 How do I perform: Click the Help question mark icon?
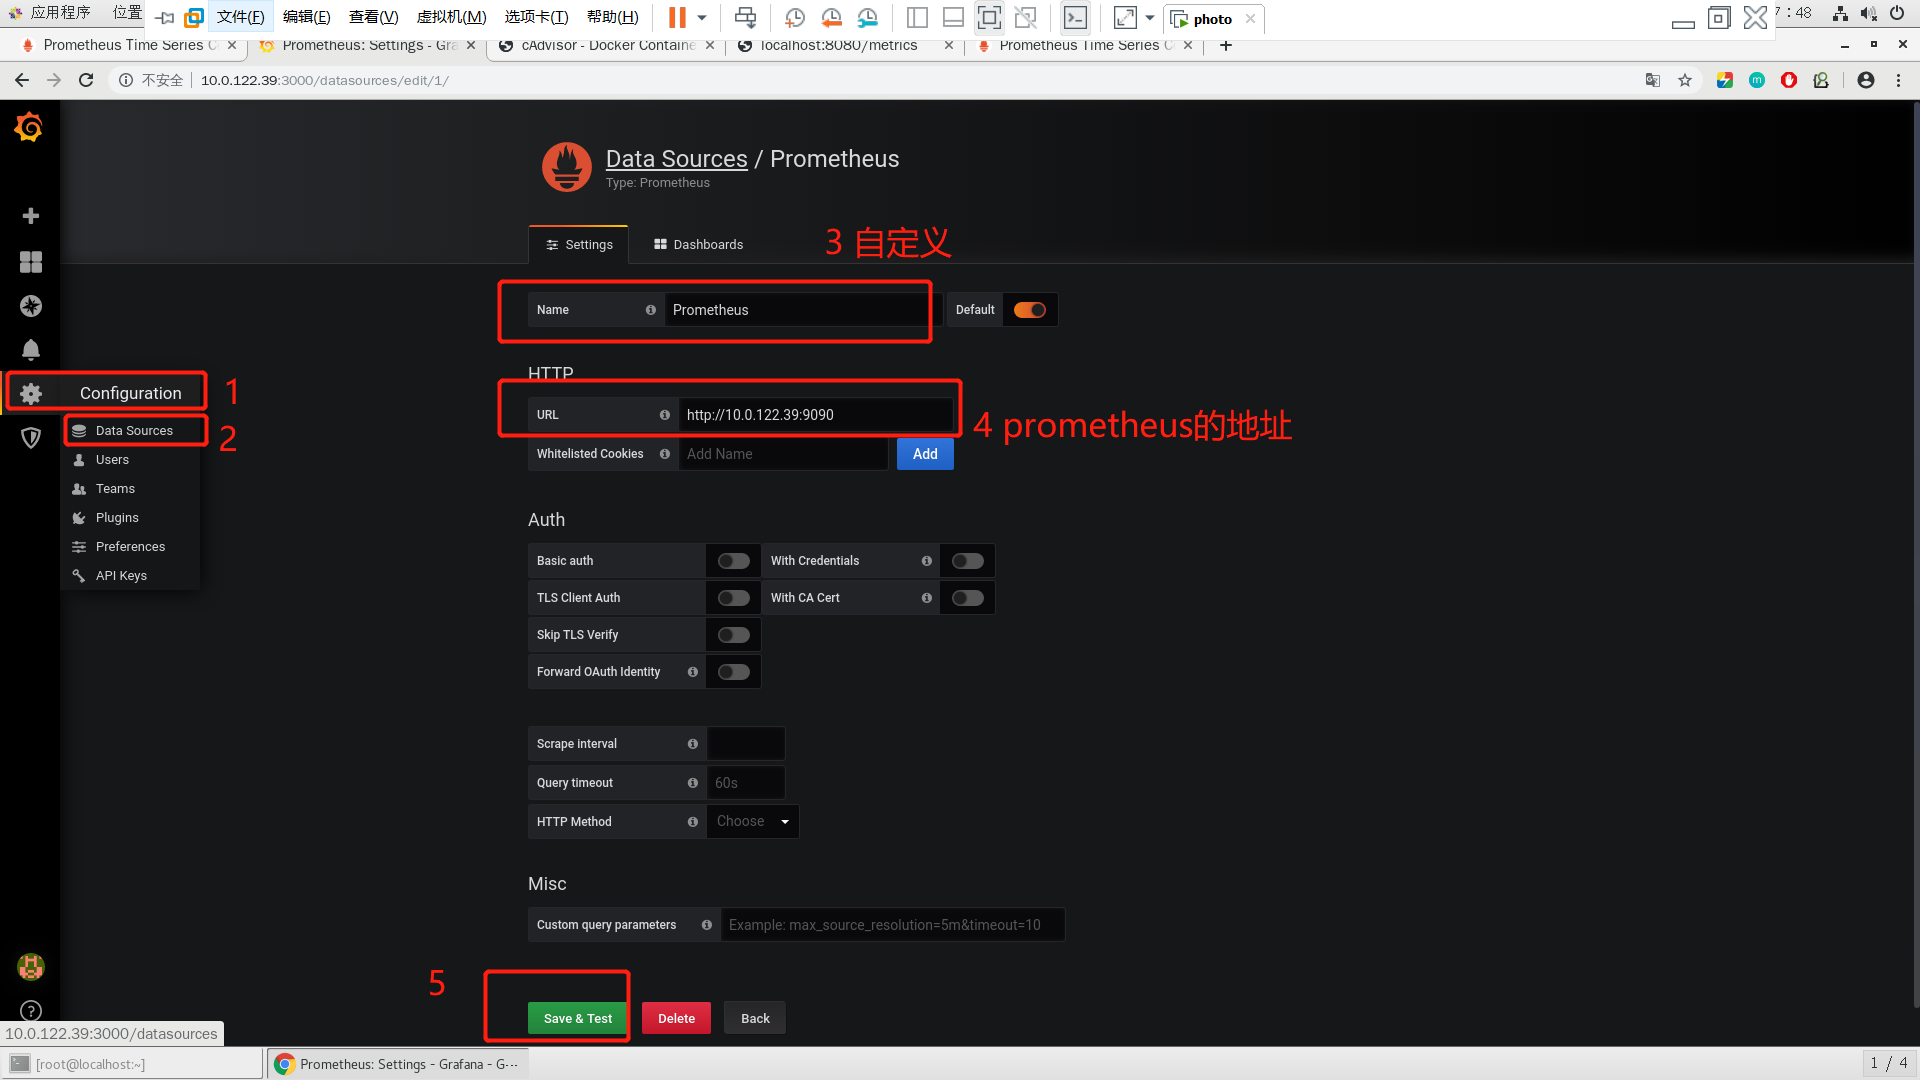[x=31, y=1010]
